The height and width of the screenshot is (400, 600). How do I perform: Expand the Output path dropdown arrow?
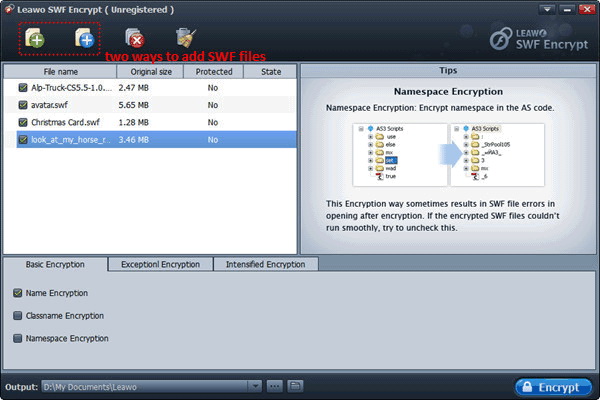coord(254,386)
